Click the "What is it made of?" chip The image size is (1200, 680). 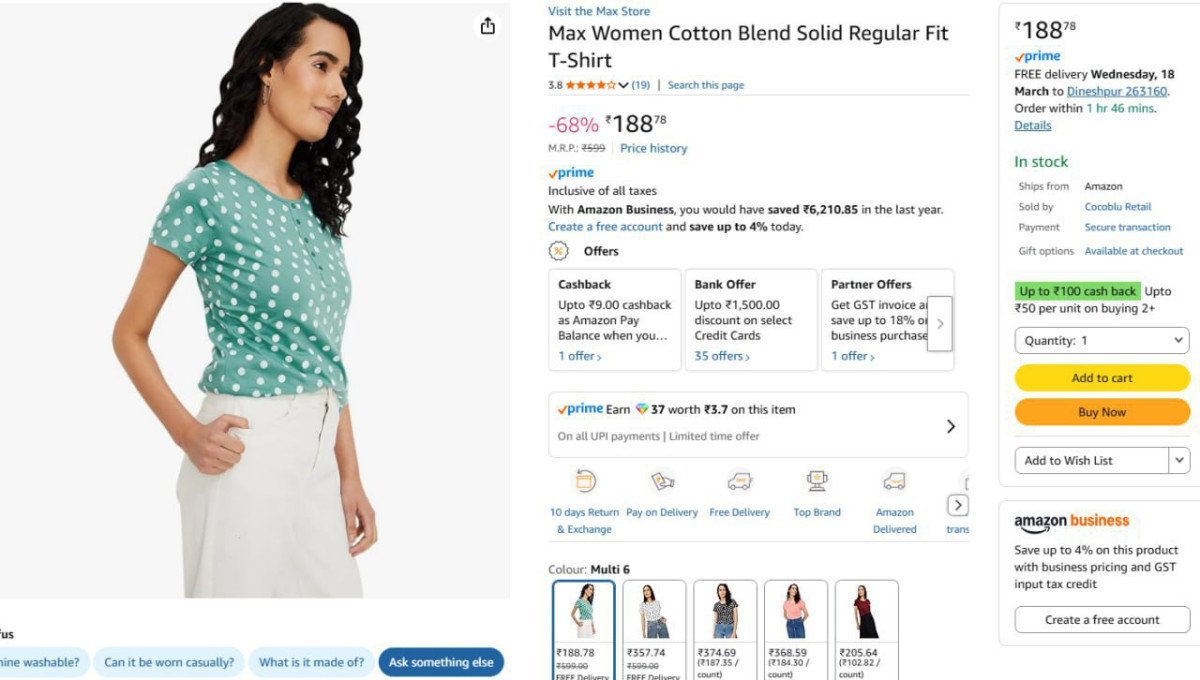click(311, 662)
